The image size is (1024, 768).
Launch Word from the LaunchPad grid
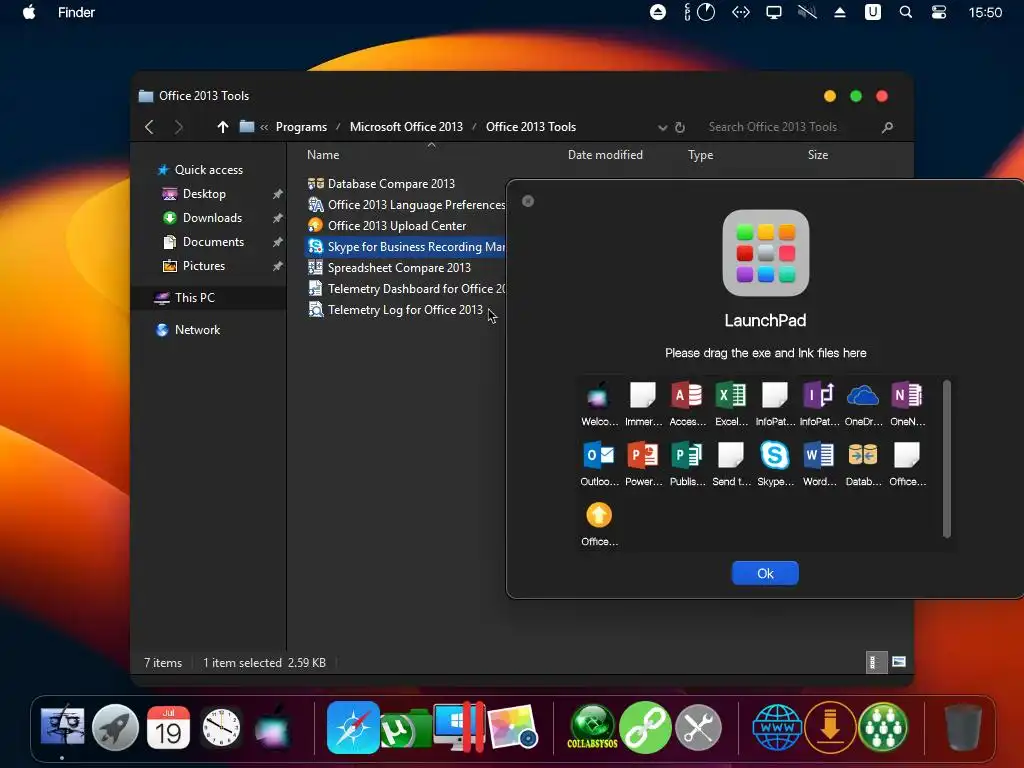click(x=819, y=464)
